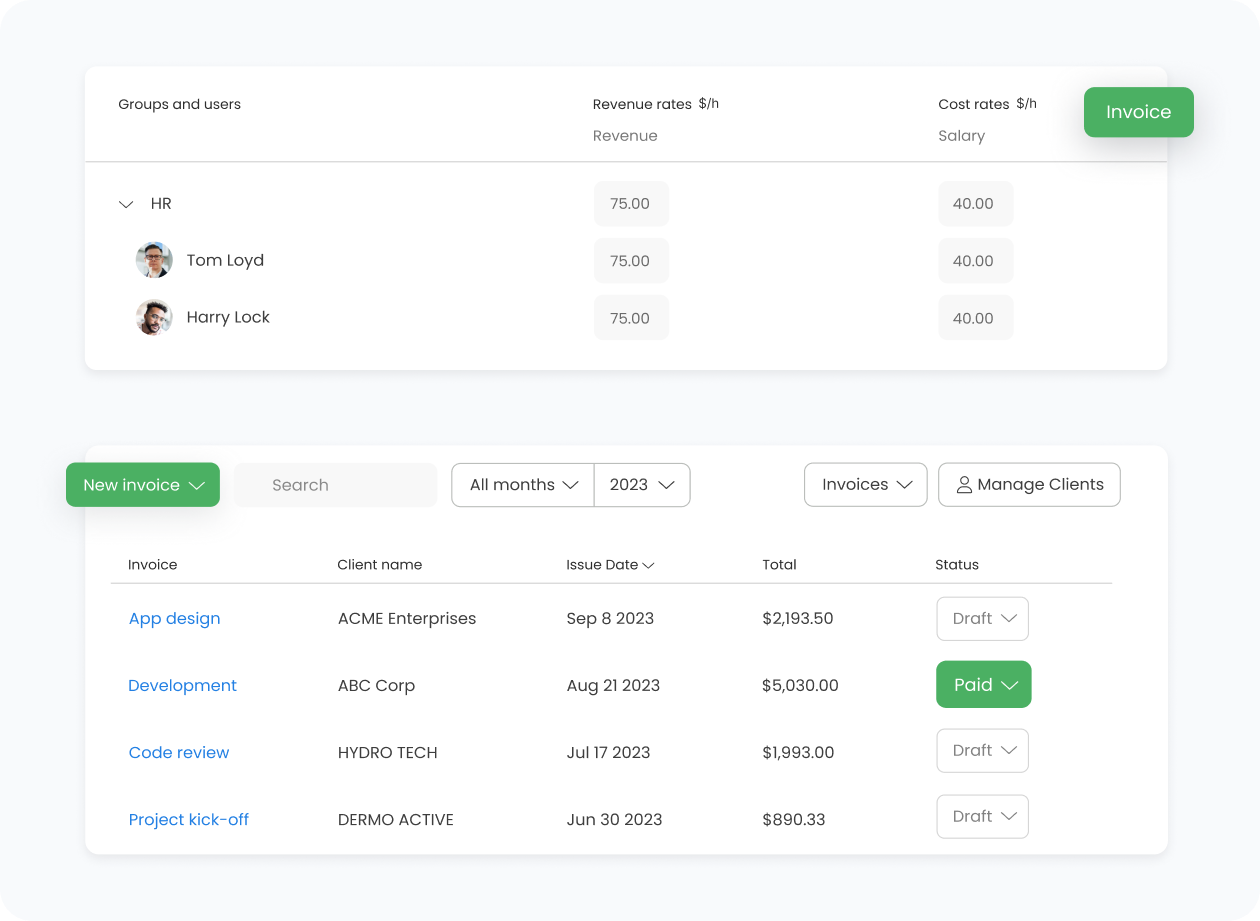Screen dimensions: 1260x921
Task: Click Harry Lock's avatar photo
Action: pyautogui.click(x=154, y=317)
